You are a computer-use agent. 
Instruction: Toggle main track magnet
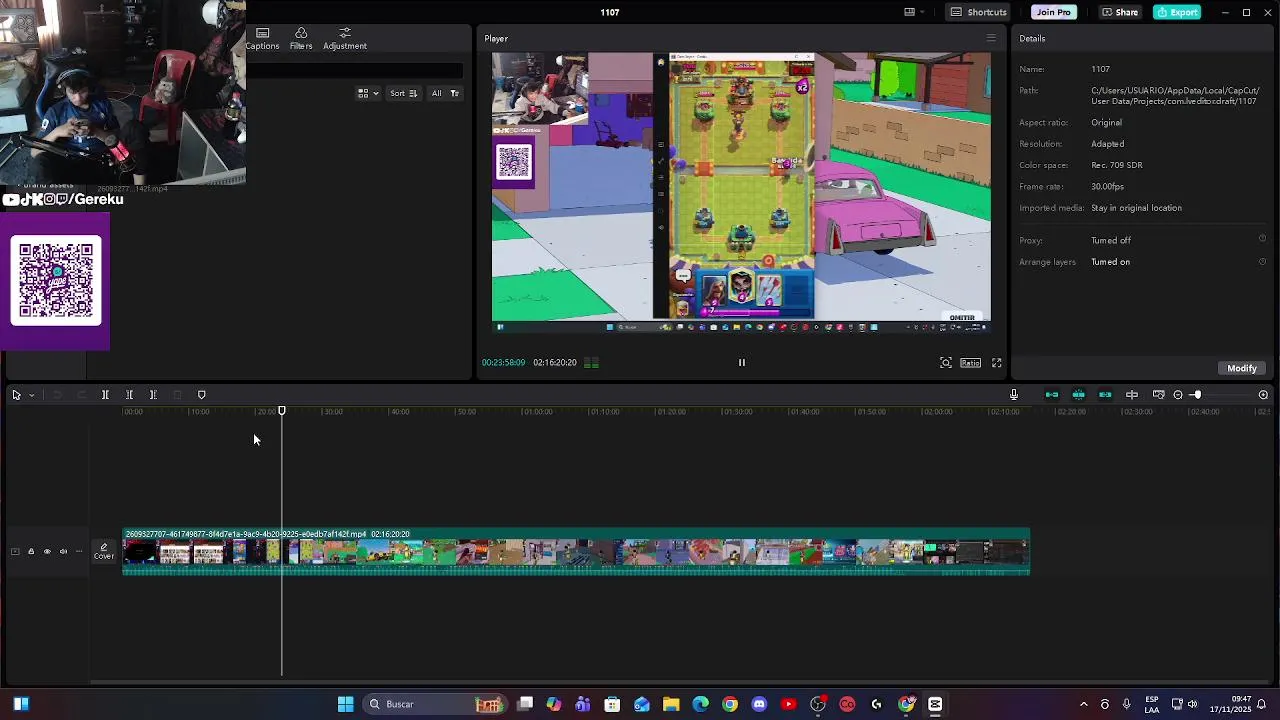click(x=1051, y=395)
